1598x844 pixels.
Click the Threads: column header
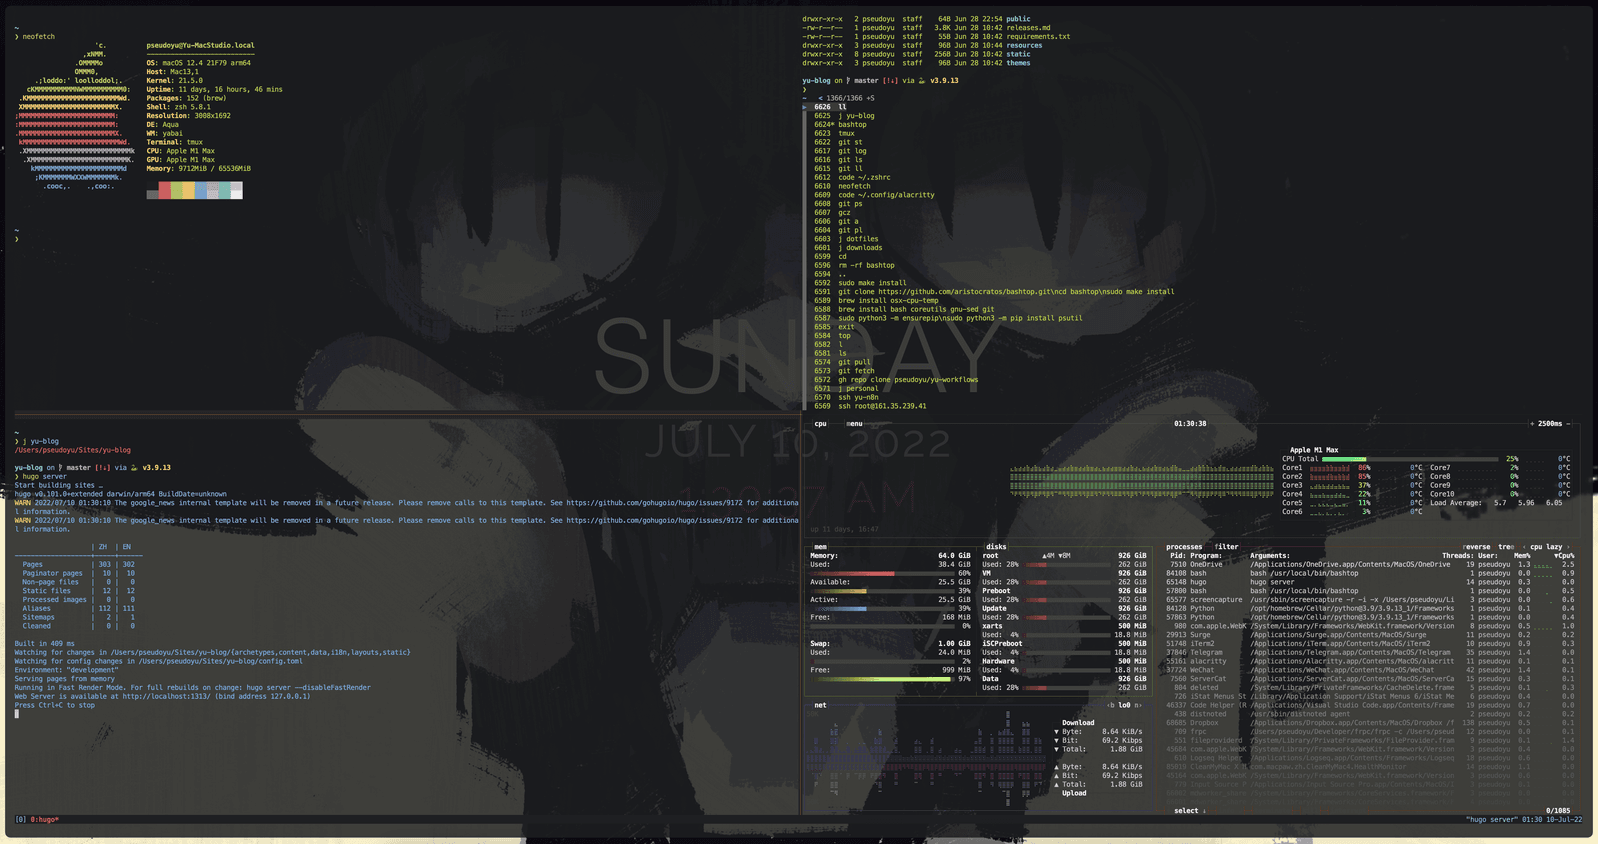1457,556
